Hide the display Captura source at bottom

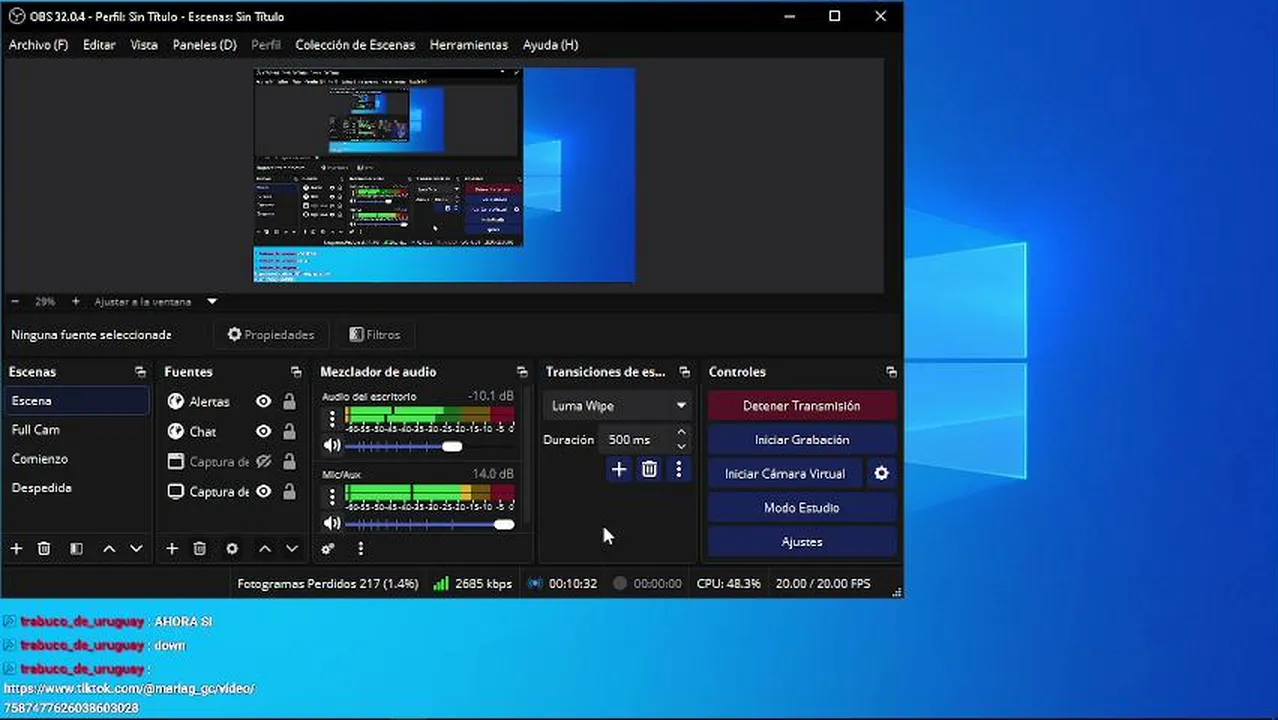263,492
